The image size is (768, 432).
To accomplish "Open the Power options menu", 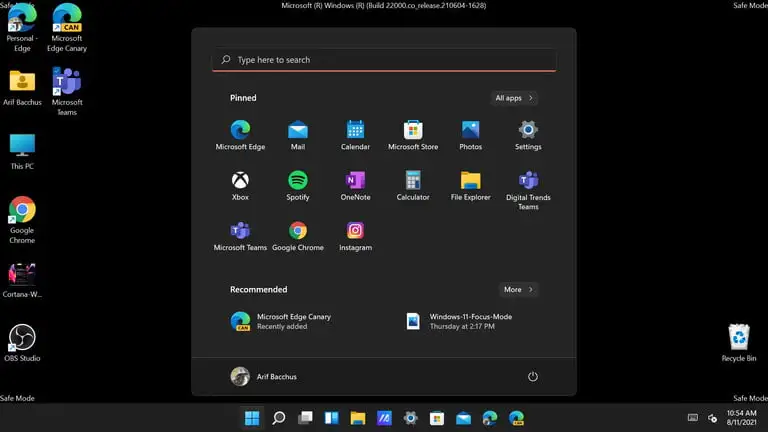I will click(x=532, y=377).
